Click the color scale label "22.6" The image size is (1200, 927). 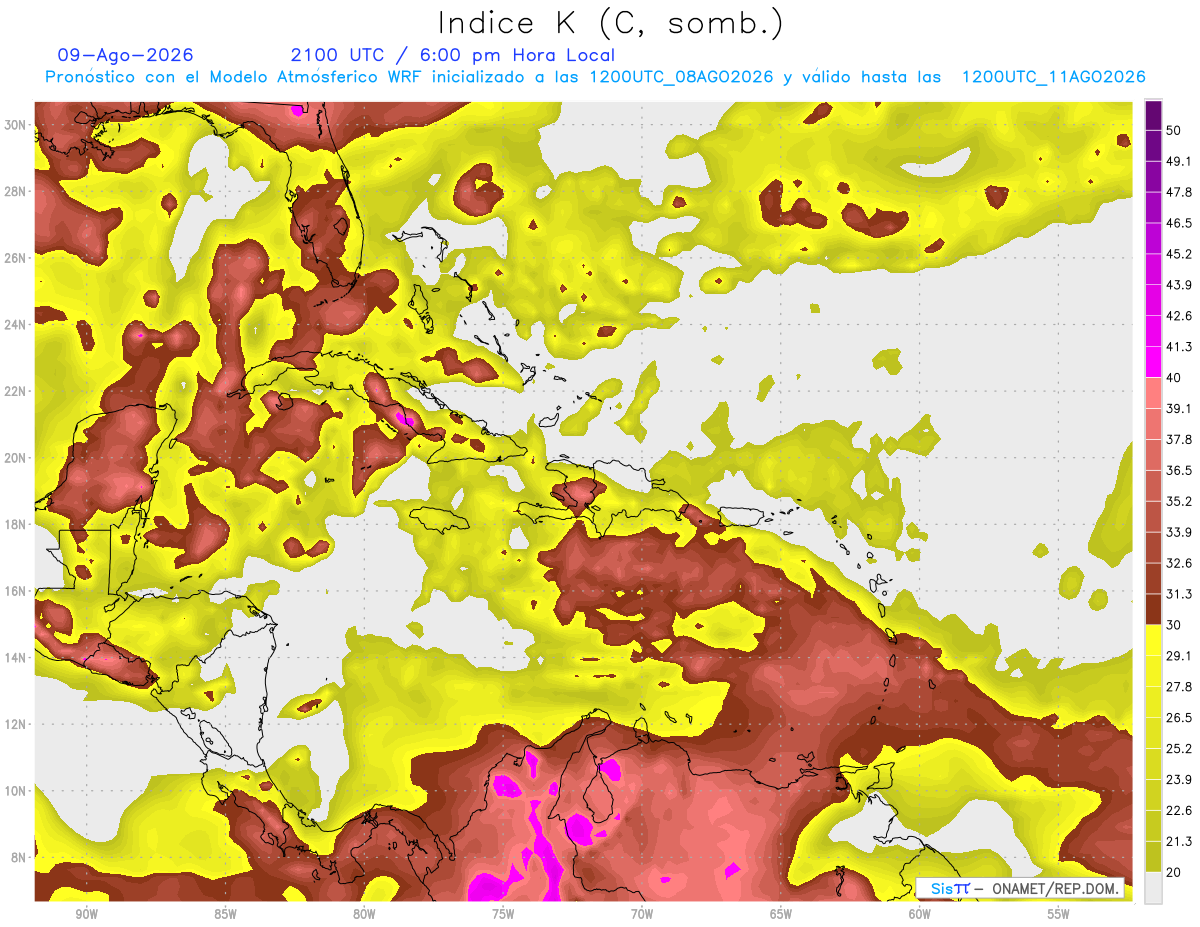tap(1179, 811)
